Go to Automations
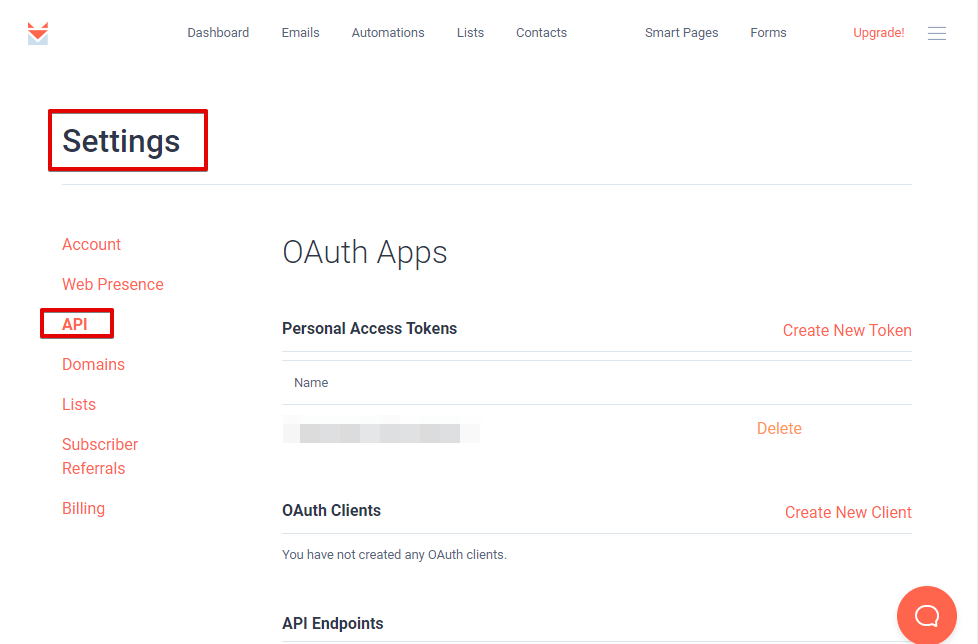Viewport: 978px width, 644px height. pyautogui.click(x=388, y=32)
